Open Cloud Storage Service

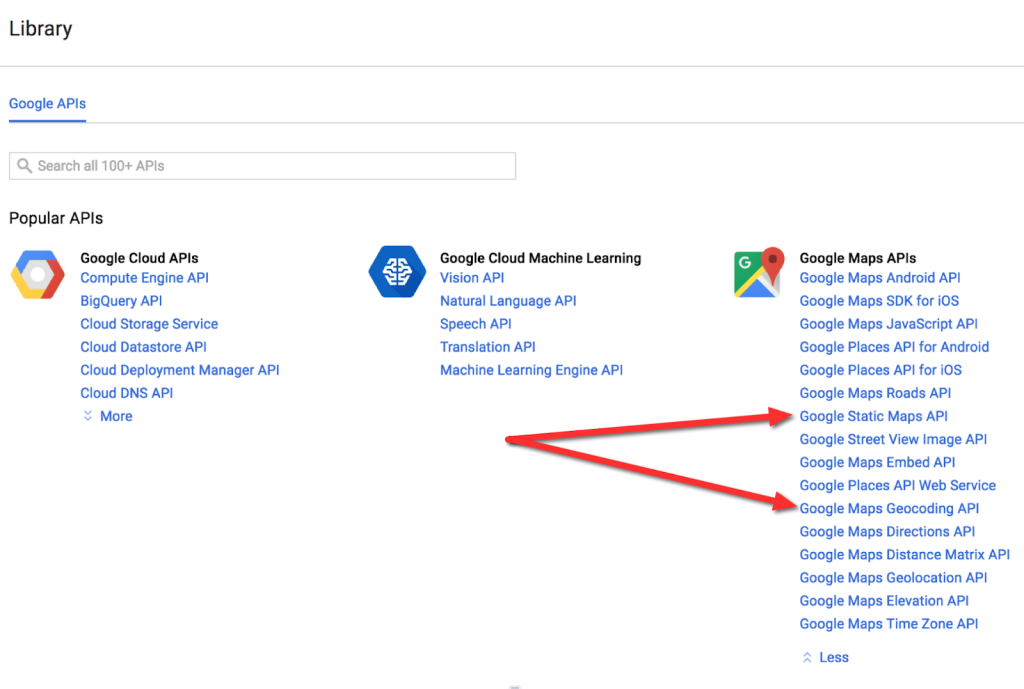click(149, 324)
